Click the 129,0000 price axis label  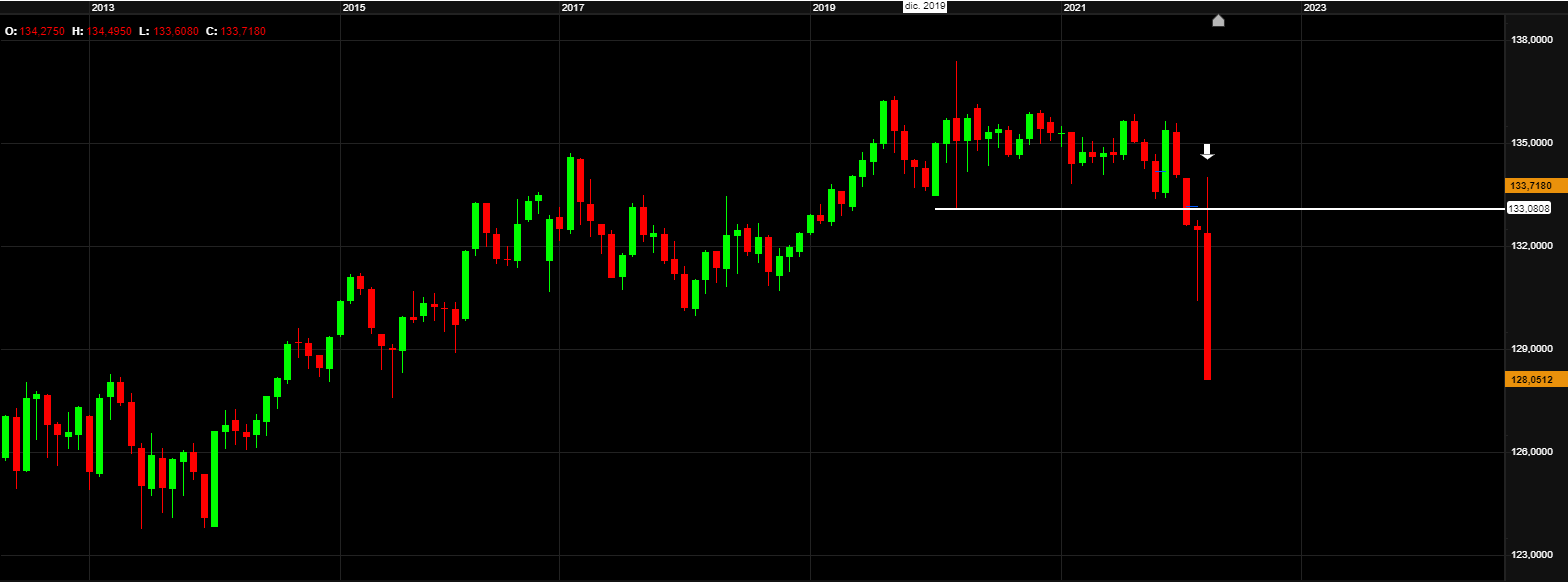pyautogui.click(x=1533, y=350)
